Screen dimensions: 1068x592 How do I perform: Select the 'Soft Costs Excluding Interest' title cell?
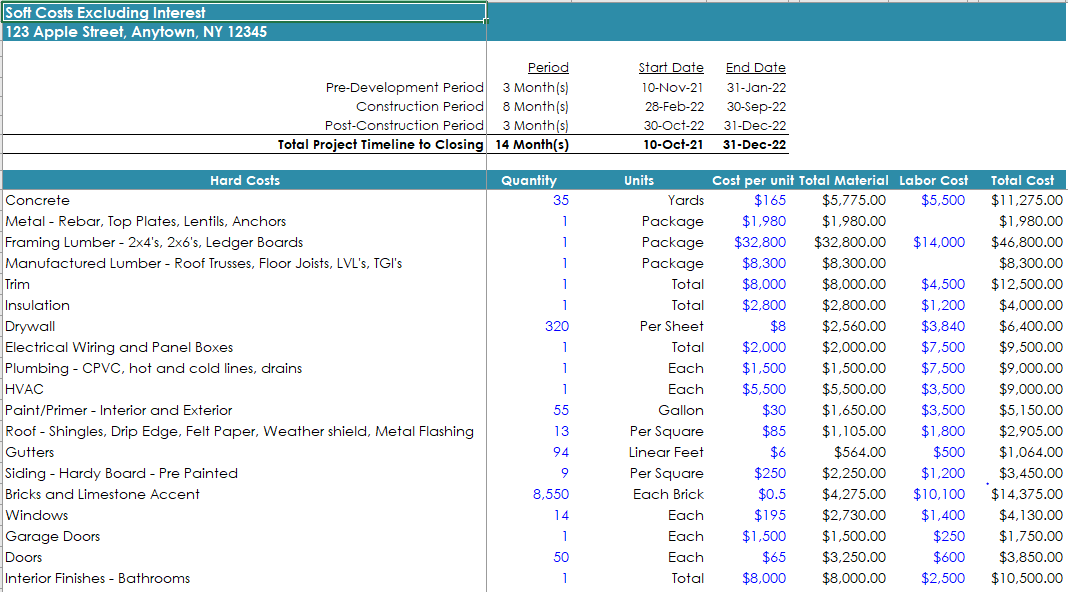point(105,13)
